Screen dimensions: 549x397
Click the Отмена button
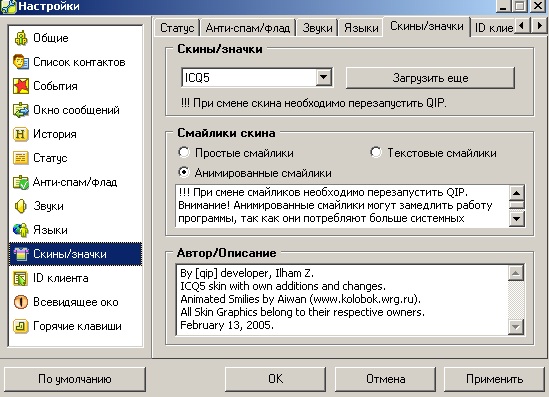pos(385,379)
